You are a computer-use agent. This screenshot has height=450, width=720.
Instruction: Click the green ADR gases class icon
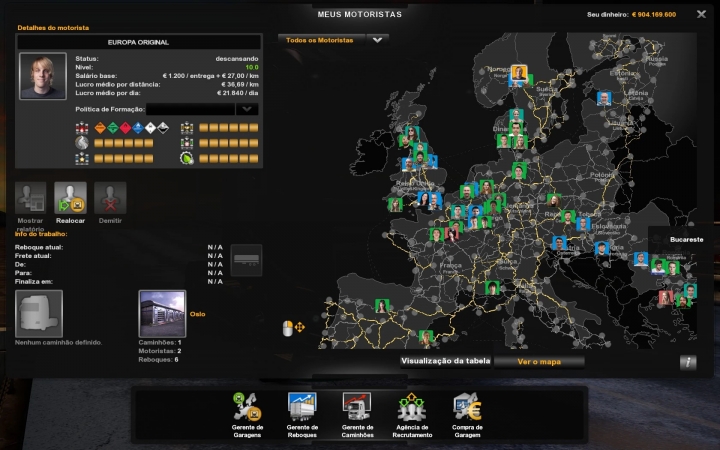[x=113, y=128]
